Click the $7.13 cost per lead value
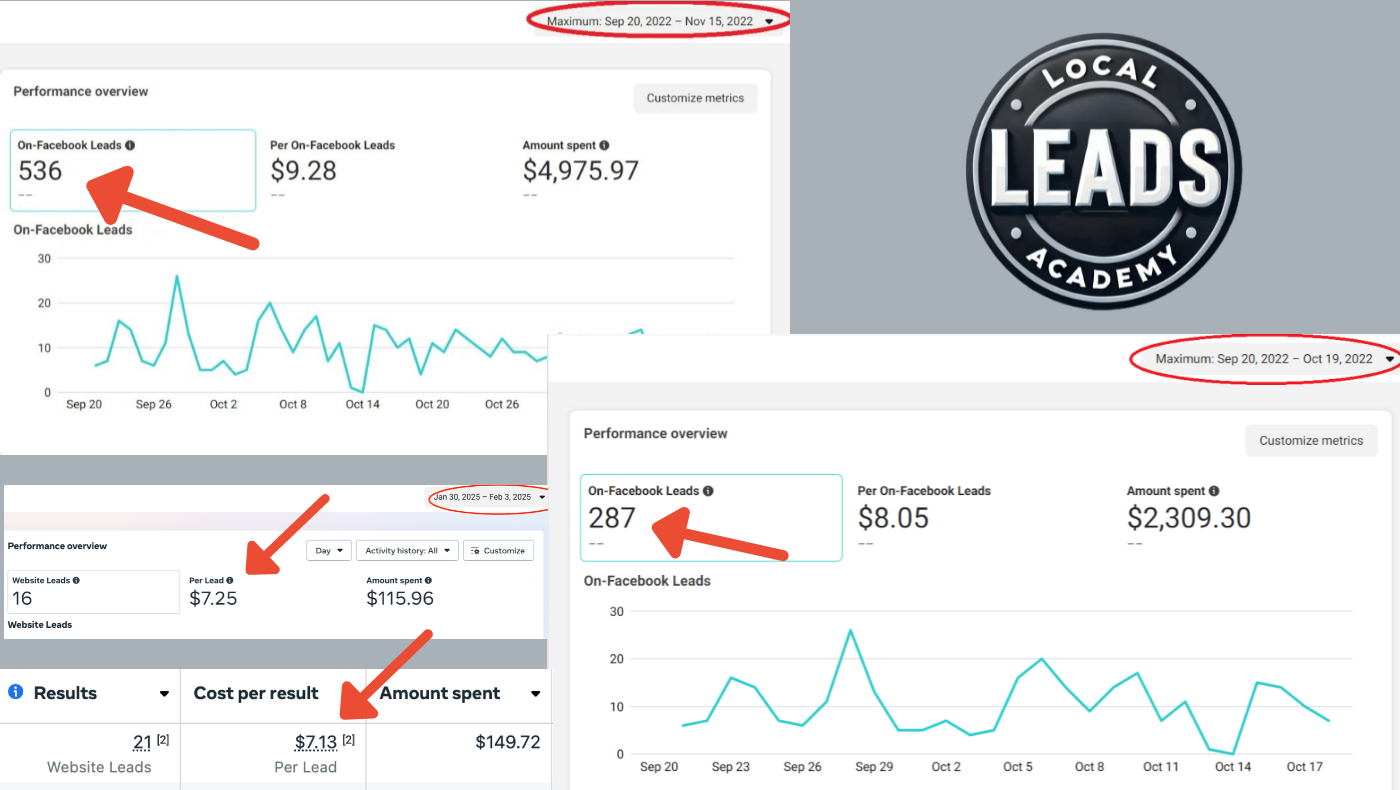Screen dimensions: 1400x790 317,742
